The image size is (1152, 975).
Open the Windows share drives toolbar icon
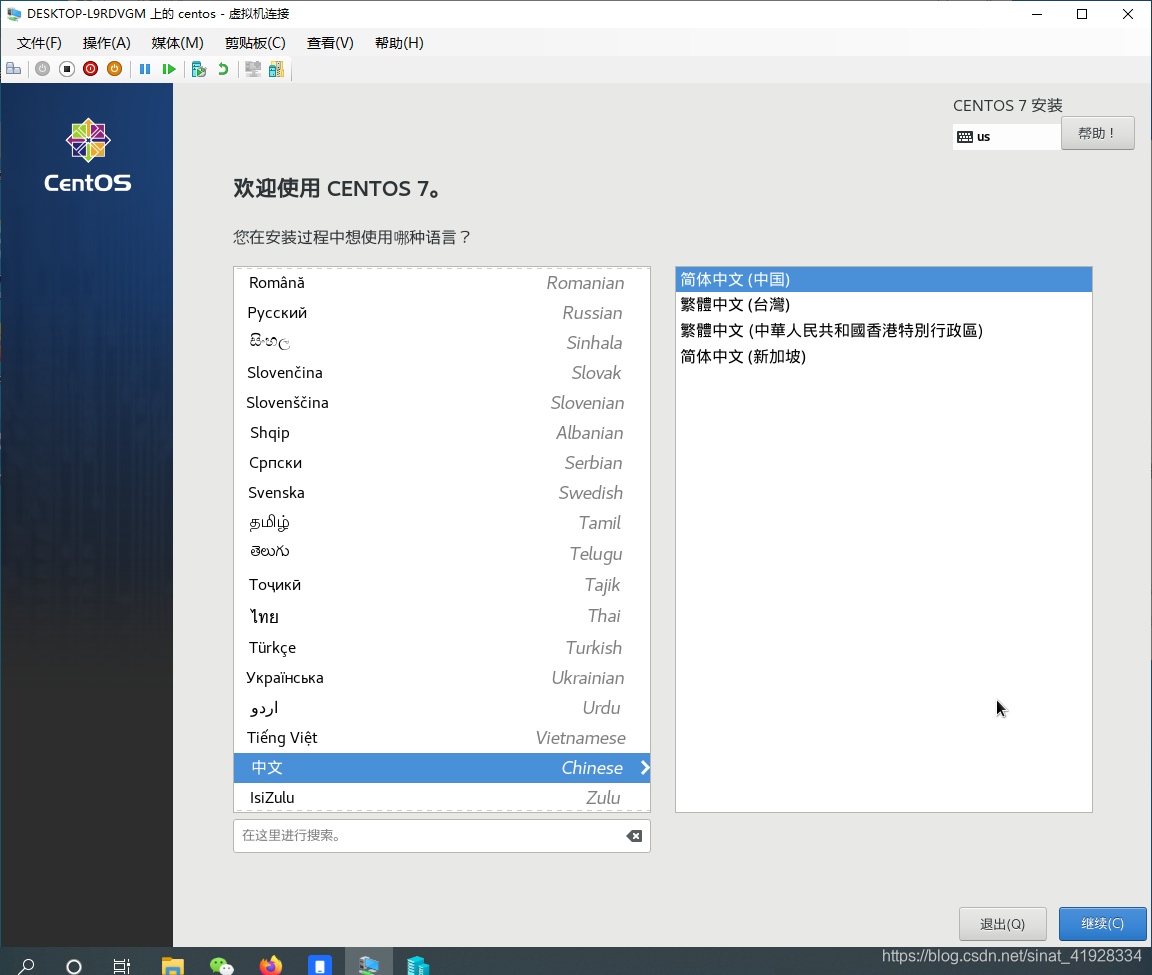[x=276, y=69]
